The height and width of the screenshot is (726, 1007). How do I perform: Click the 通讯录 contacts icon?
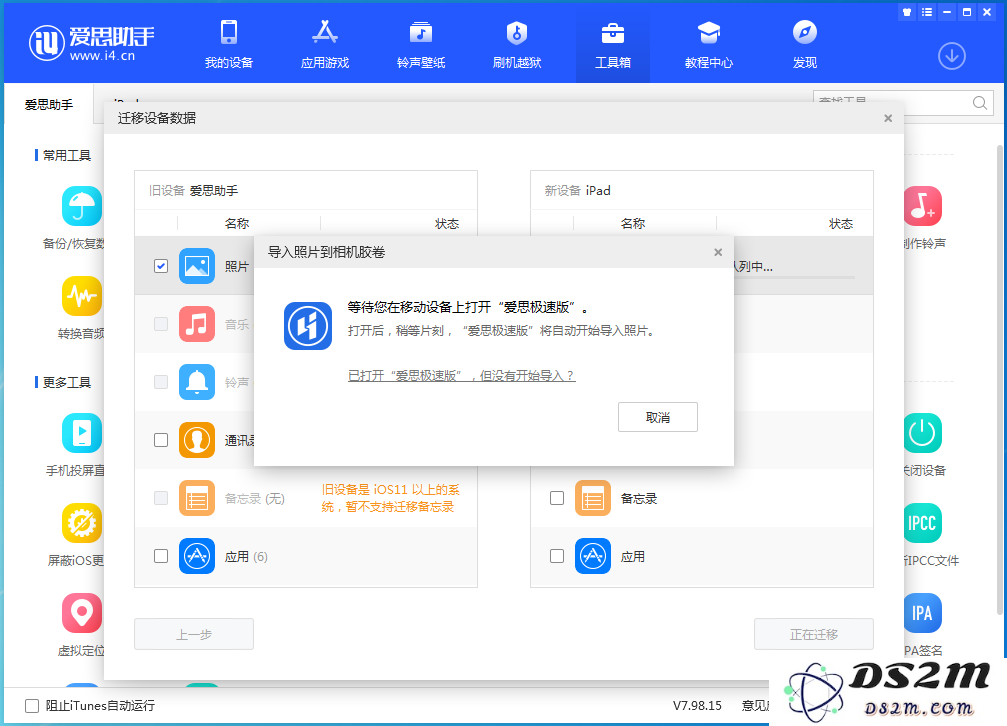[x=197, y=440]
